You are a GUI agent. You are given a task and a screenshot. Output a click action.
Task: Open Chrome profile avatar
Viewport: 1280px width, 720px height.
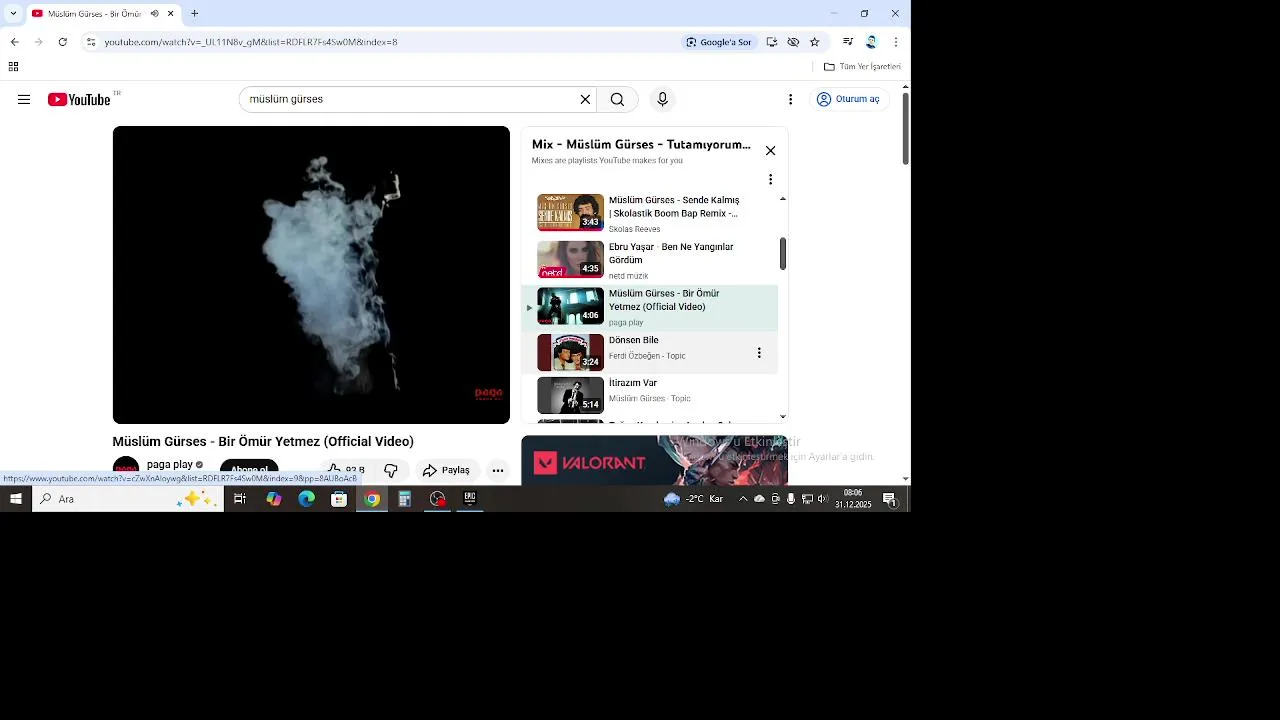(x=871, y=42)
